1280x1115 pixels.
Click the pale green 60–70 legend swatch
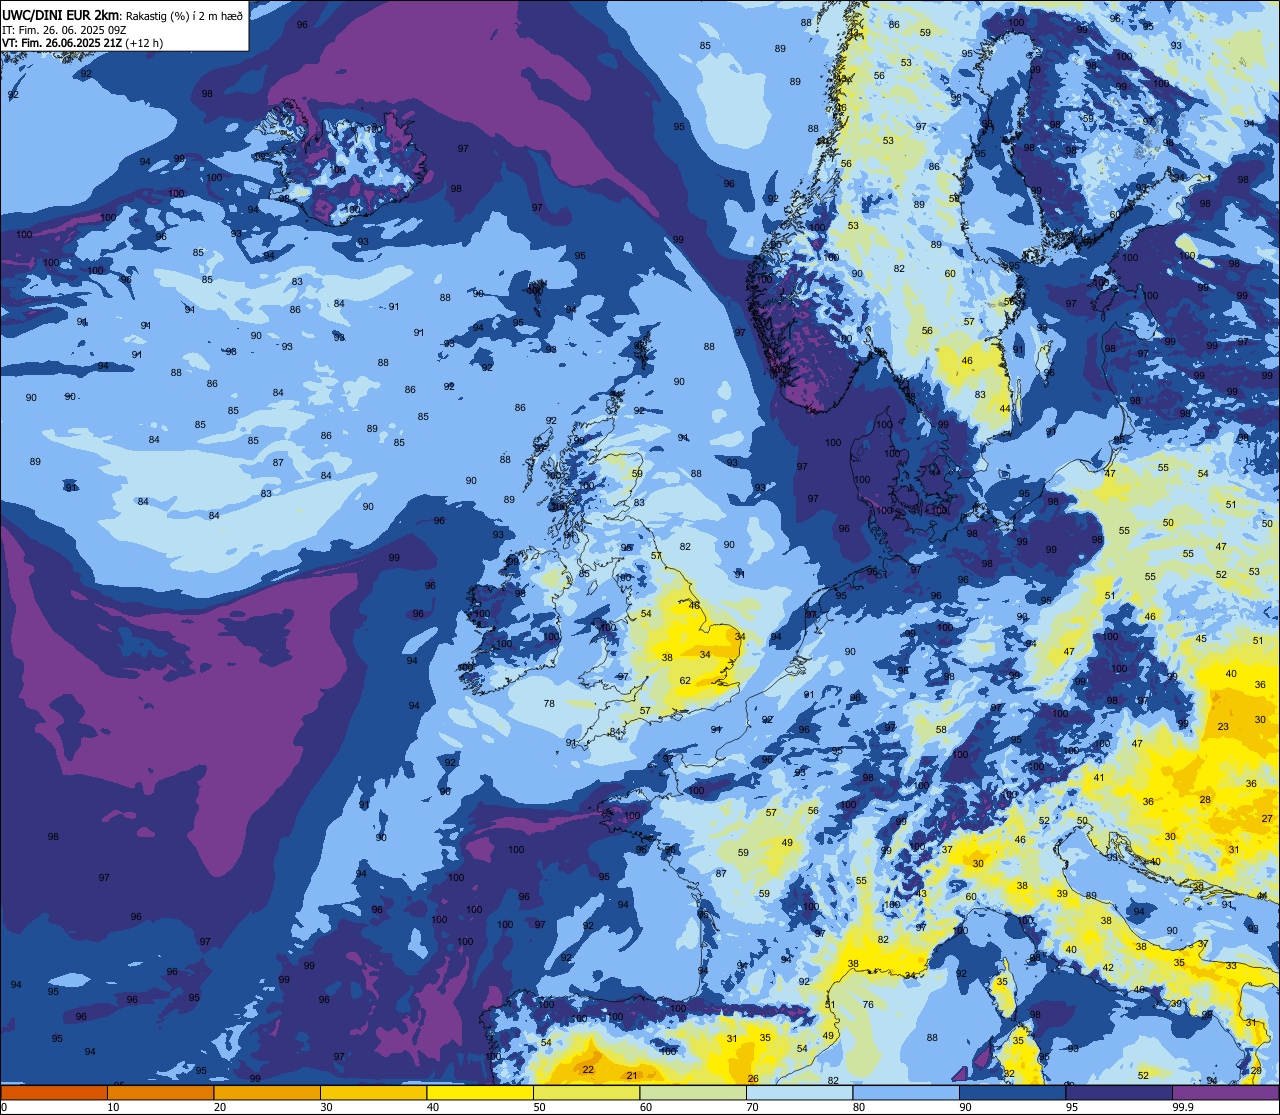pos(693,1093)
